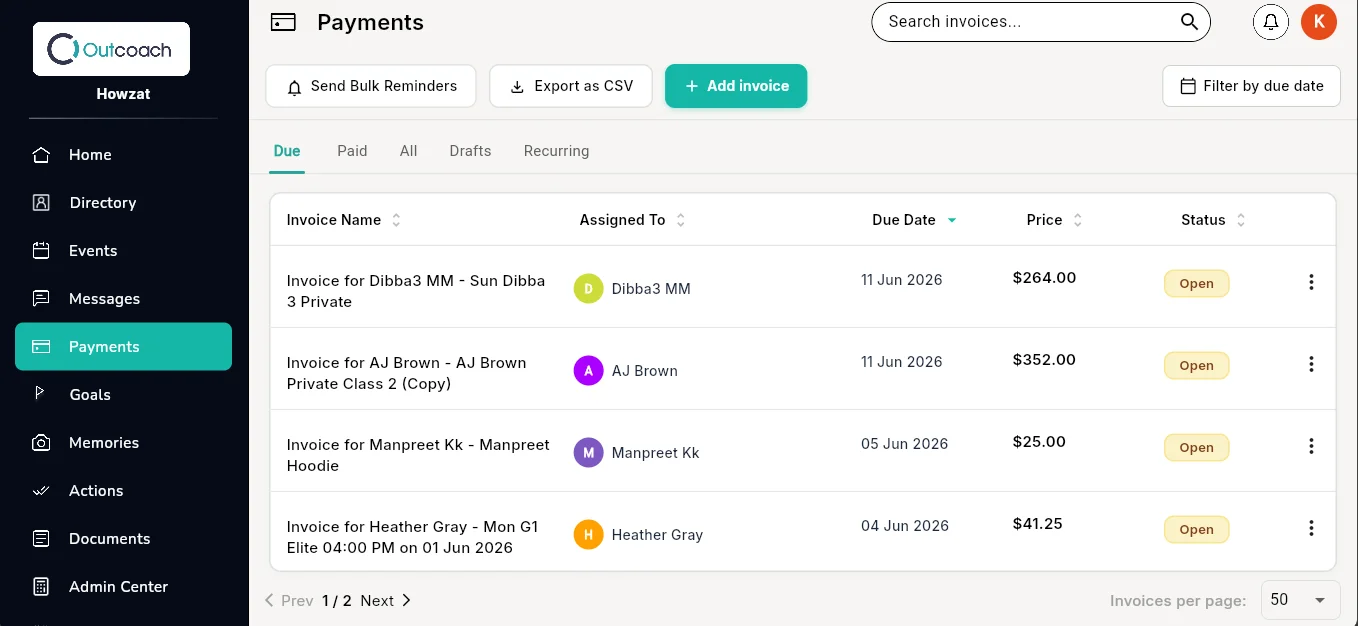Open Payments in the sidebar

tap(123, 347)
